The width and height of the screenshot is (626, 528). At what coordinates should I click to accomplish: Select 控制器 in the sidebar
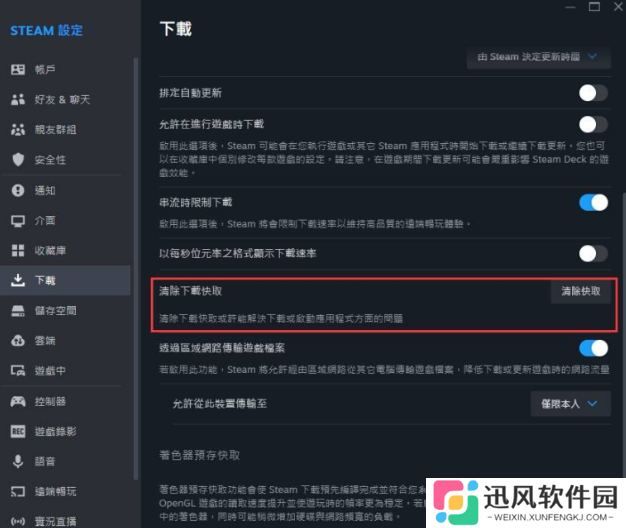click(x=66, y=401)
